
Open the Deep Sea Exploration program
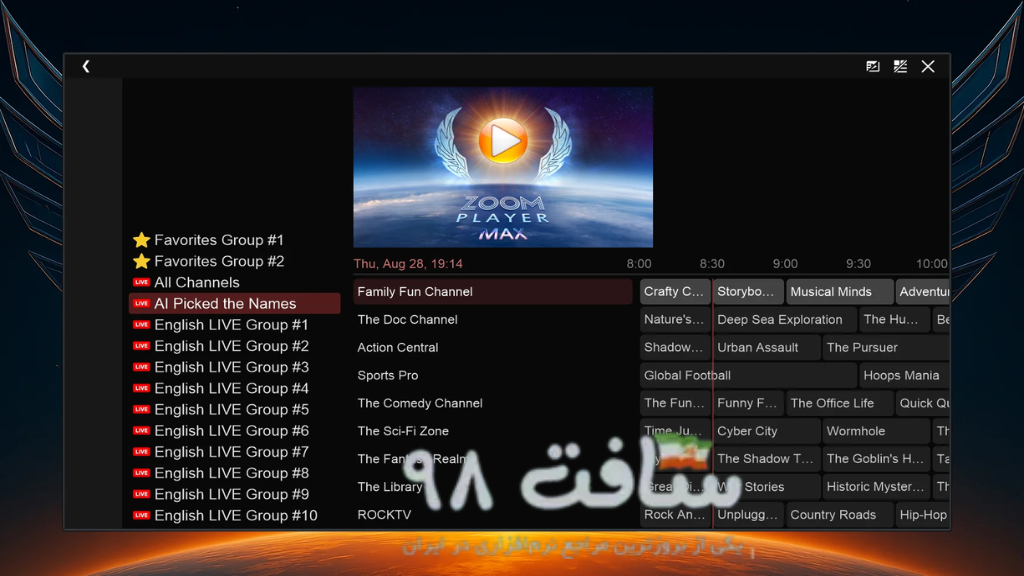tap(784, 320)
